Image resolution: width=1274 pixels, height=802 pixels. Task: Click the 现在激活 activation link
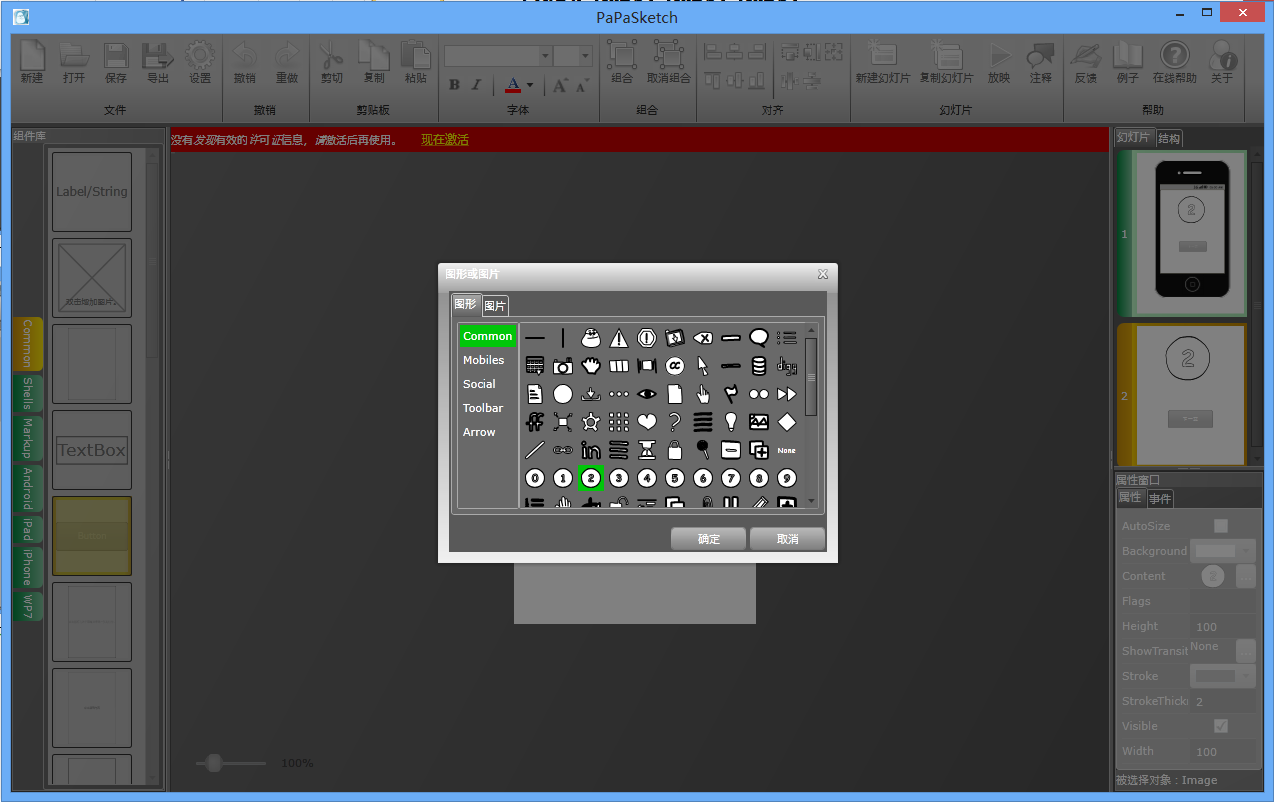click(445, 140)
